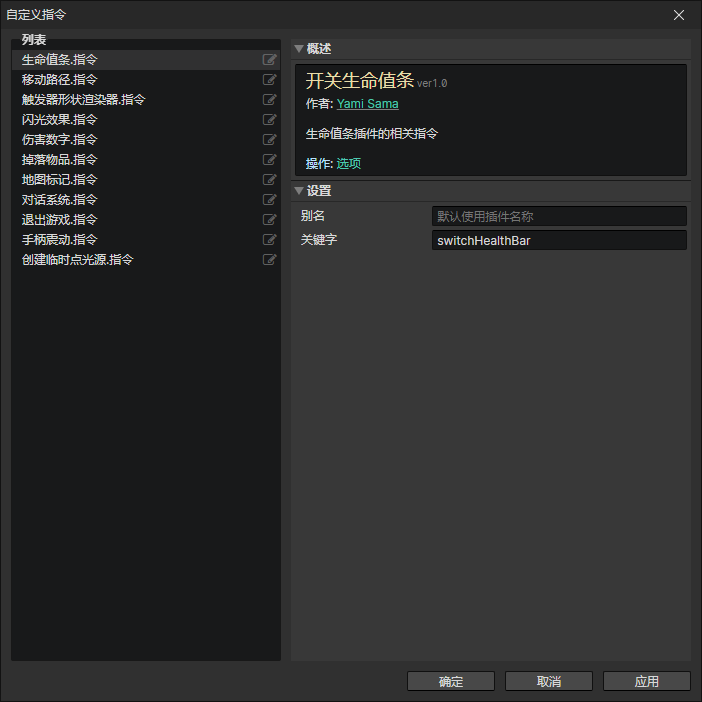This screenshot has height=702, width=702.
Task: Select 移动路径.指令 in the list
Action: [x=146, y=80]
